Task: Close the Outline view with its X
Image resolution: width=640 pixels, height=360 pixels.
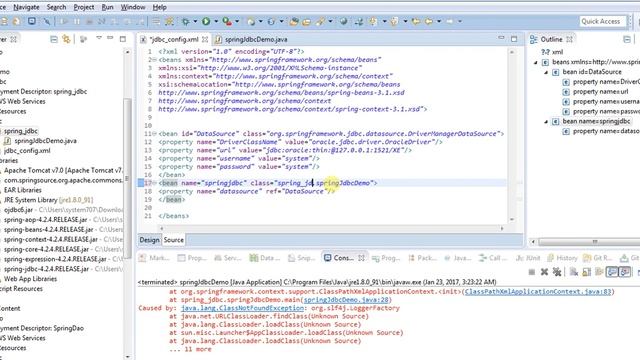Action: pos(569,39)
